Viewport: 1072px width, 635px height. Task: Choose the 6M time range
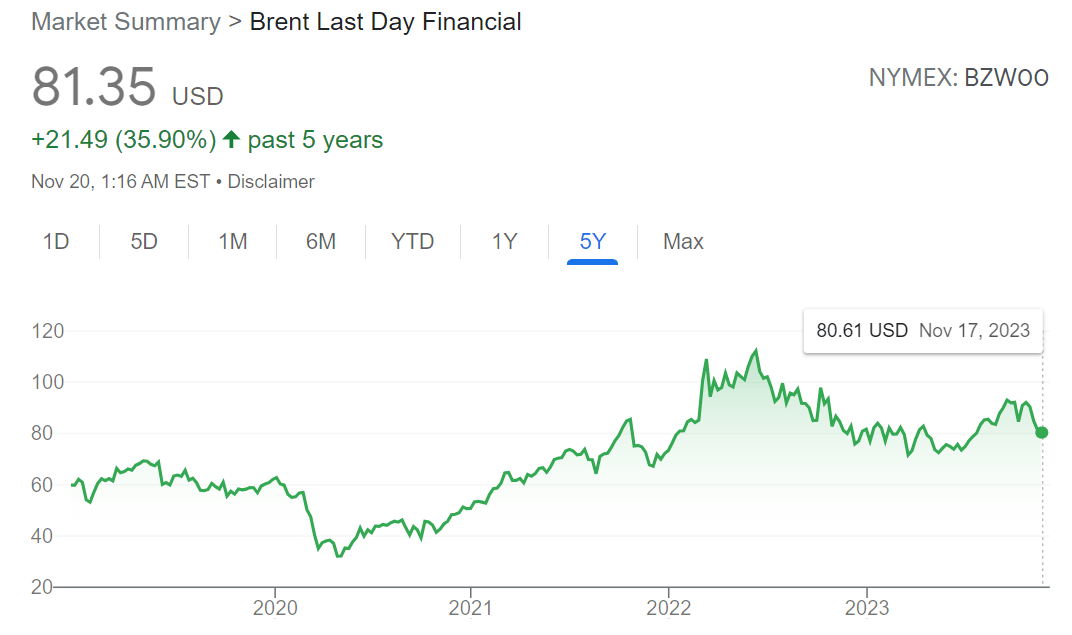coord(321,242)
